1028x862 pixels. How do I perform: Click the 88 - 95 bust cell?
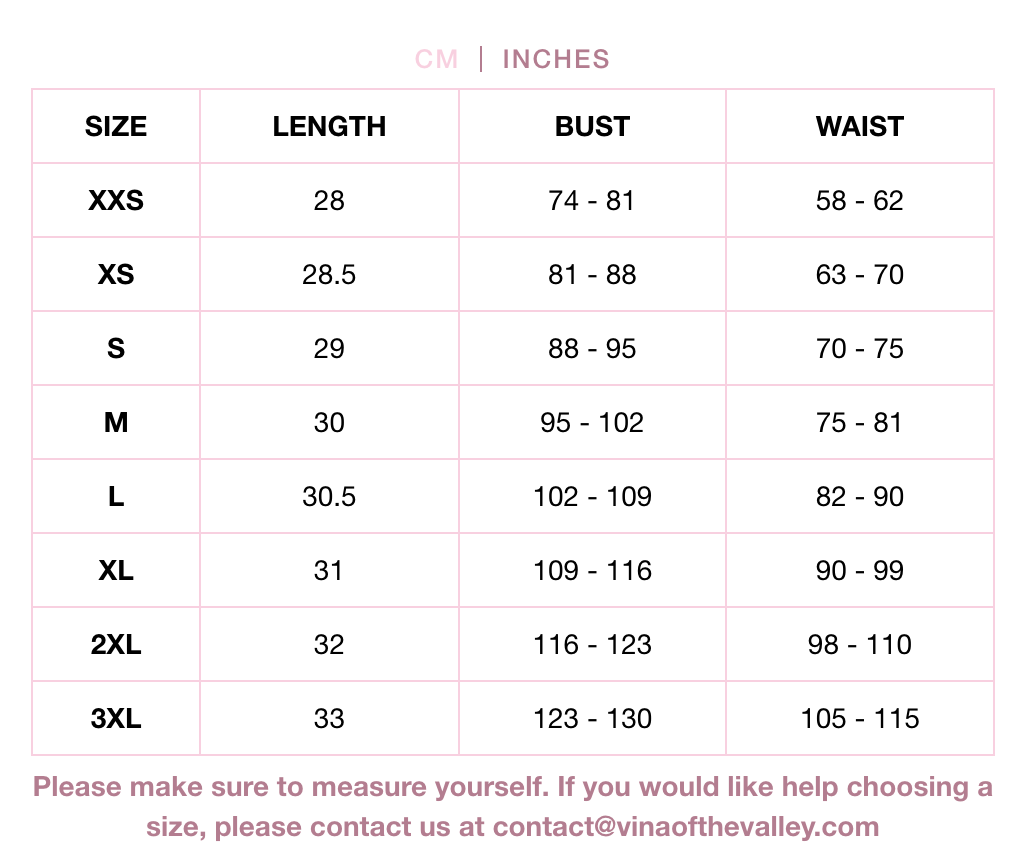tap(592, 349)
